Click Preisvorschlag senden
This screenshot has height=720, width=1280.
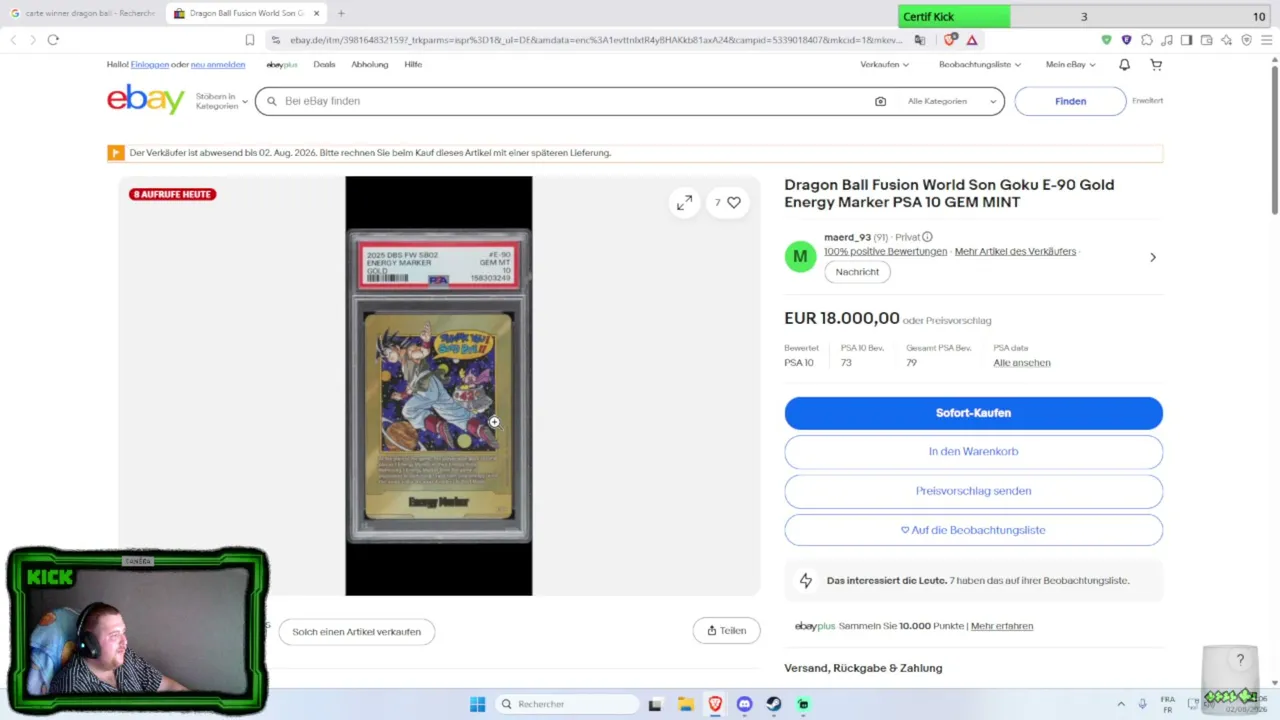[973, 491]
